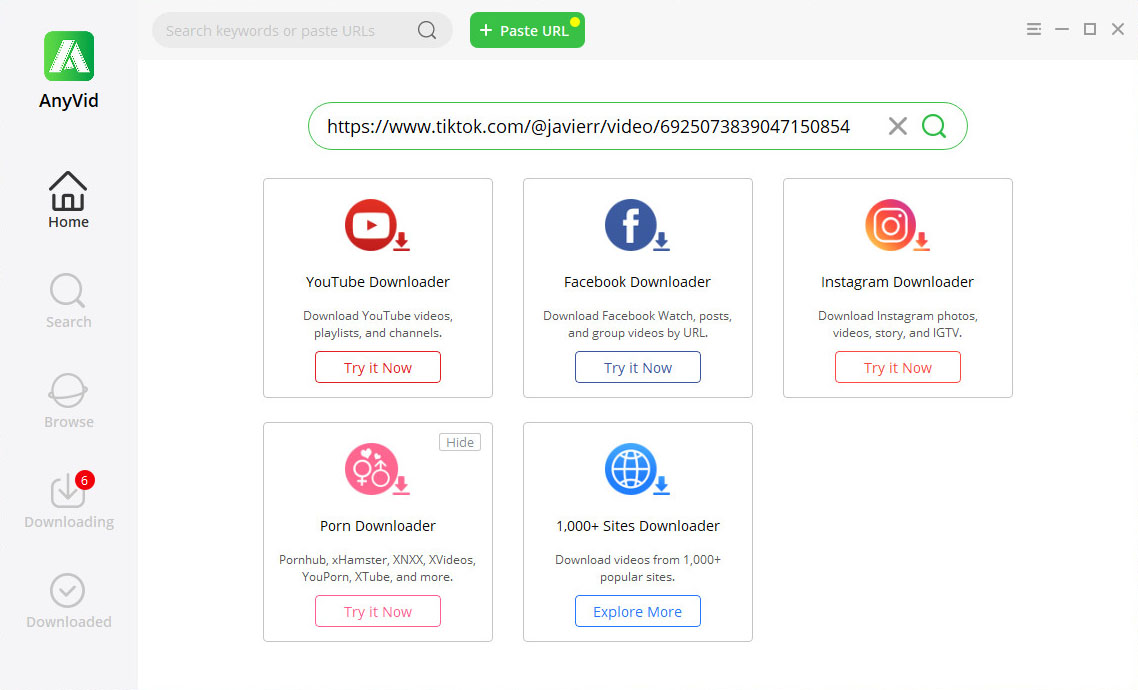
Task: Click the red 6 downloads badge
Action: tap(84, 480)
